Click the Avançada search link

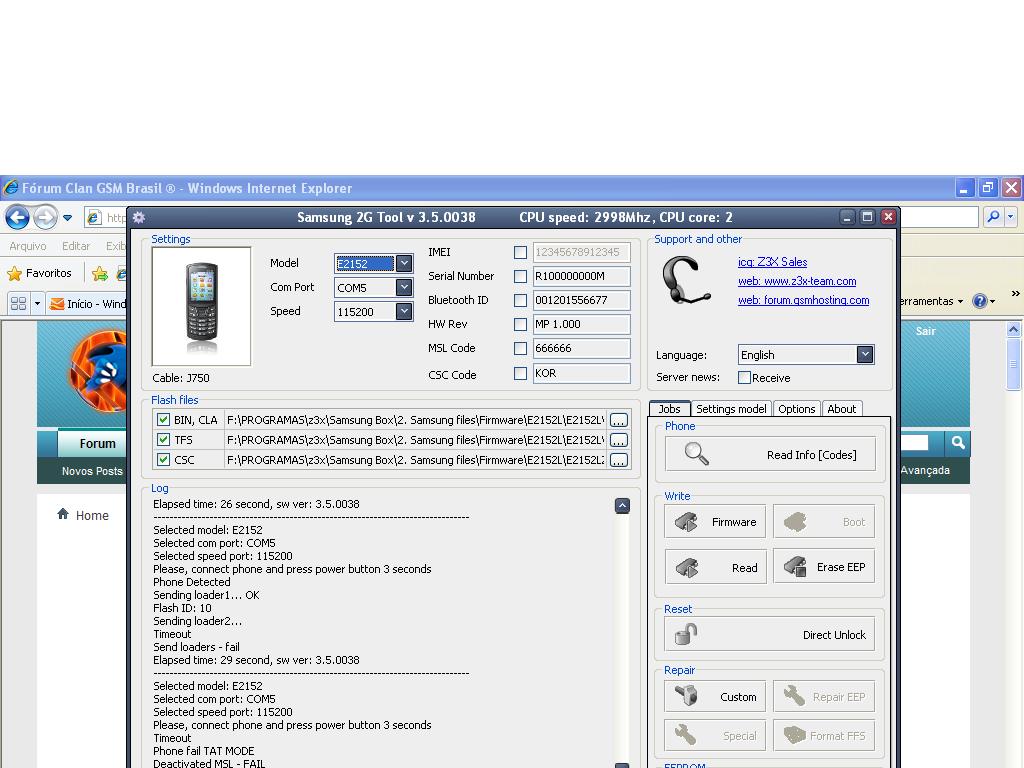point(925,470)
